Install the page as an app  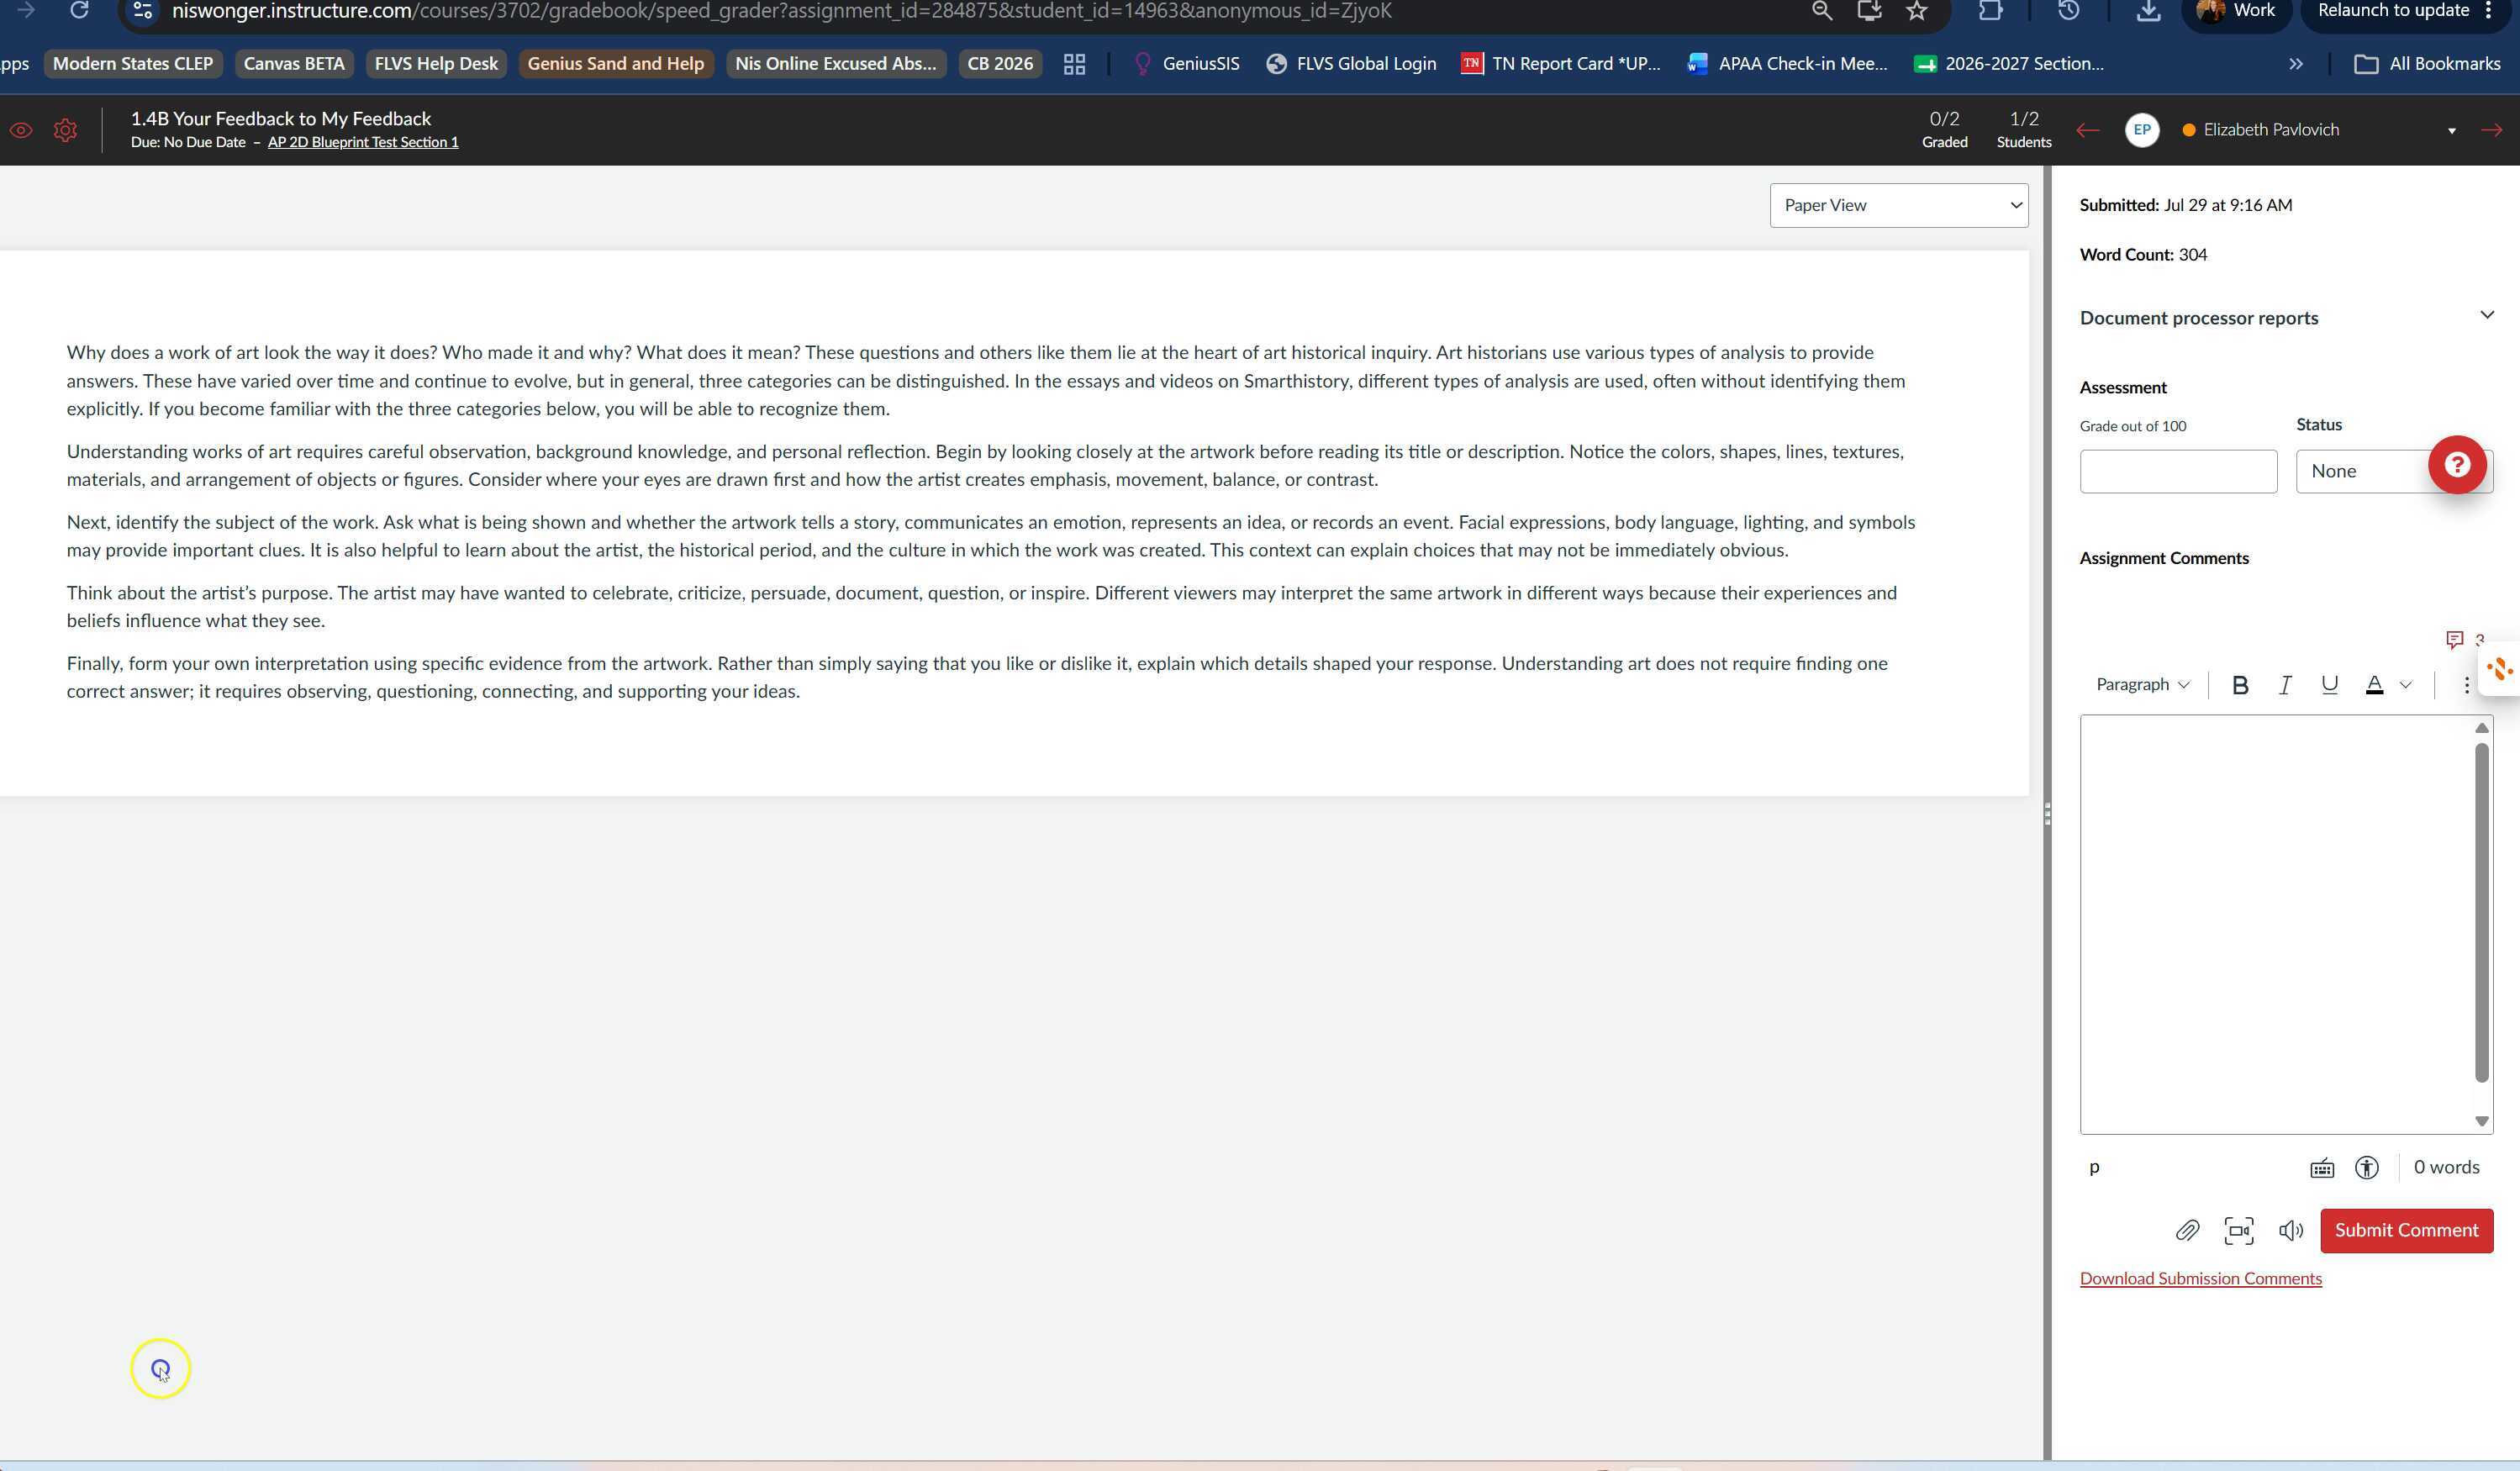tap(1868, 11)
